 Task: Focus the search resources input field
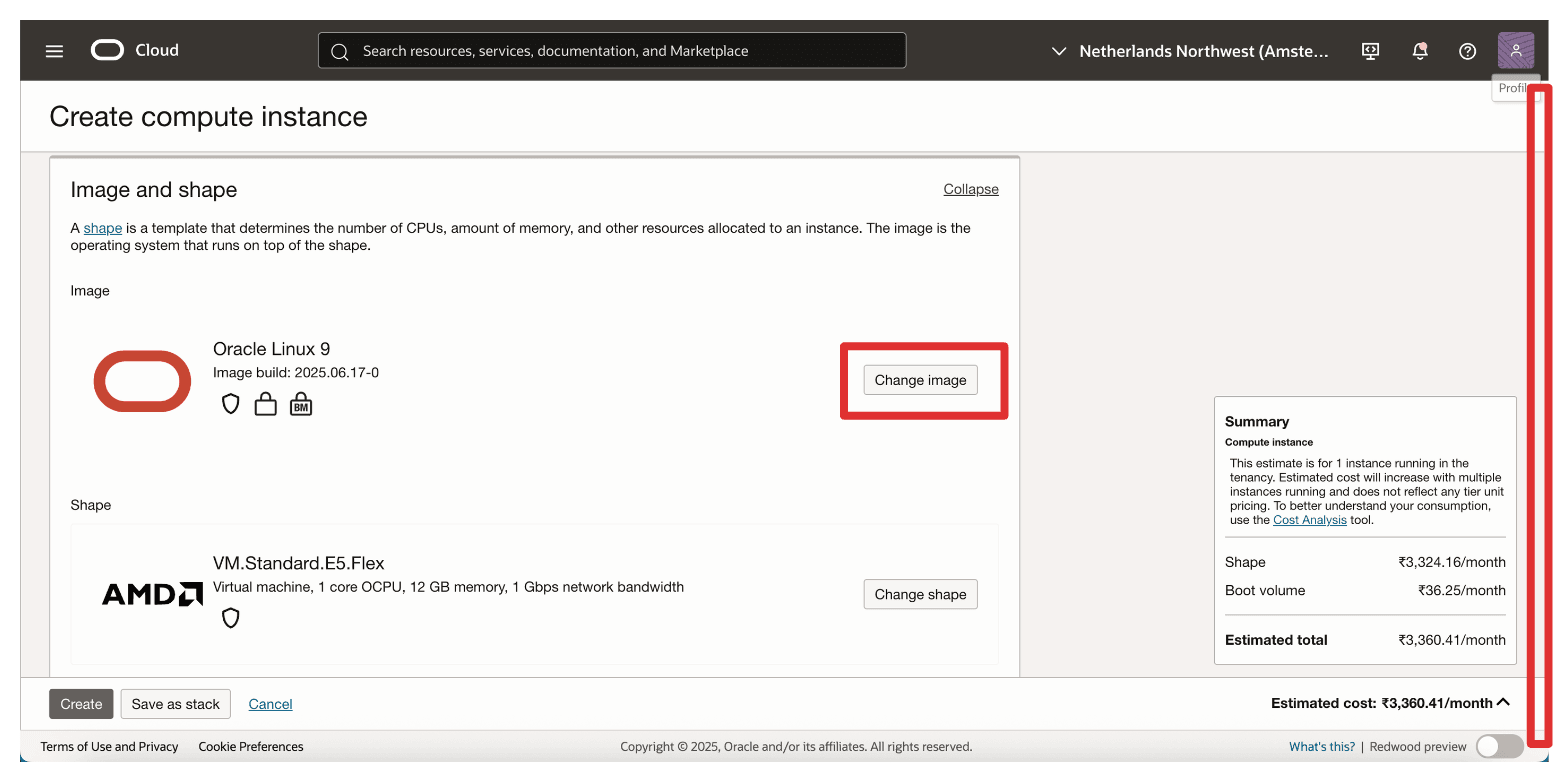point(612,51)
